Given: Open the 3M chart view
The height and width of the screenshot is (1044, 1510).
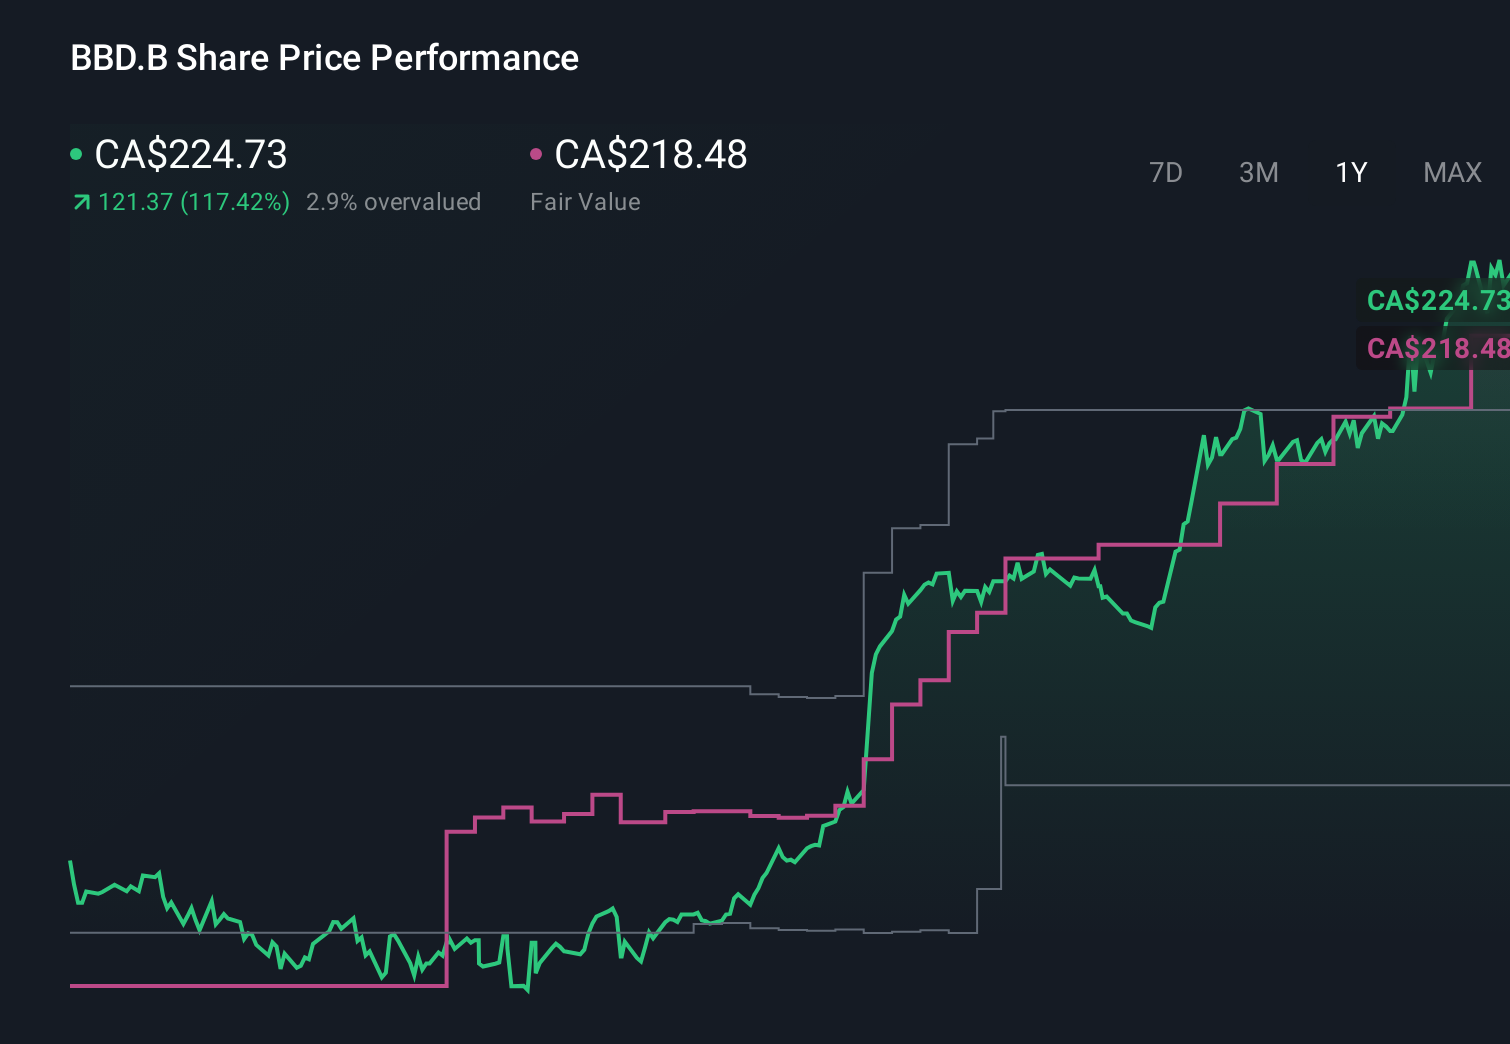Looking at the screenshot, I should click(x=1258, y=172).
